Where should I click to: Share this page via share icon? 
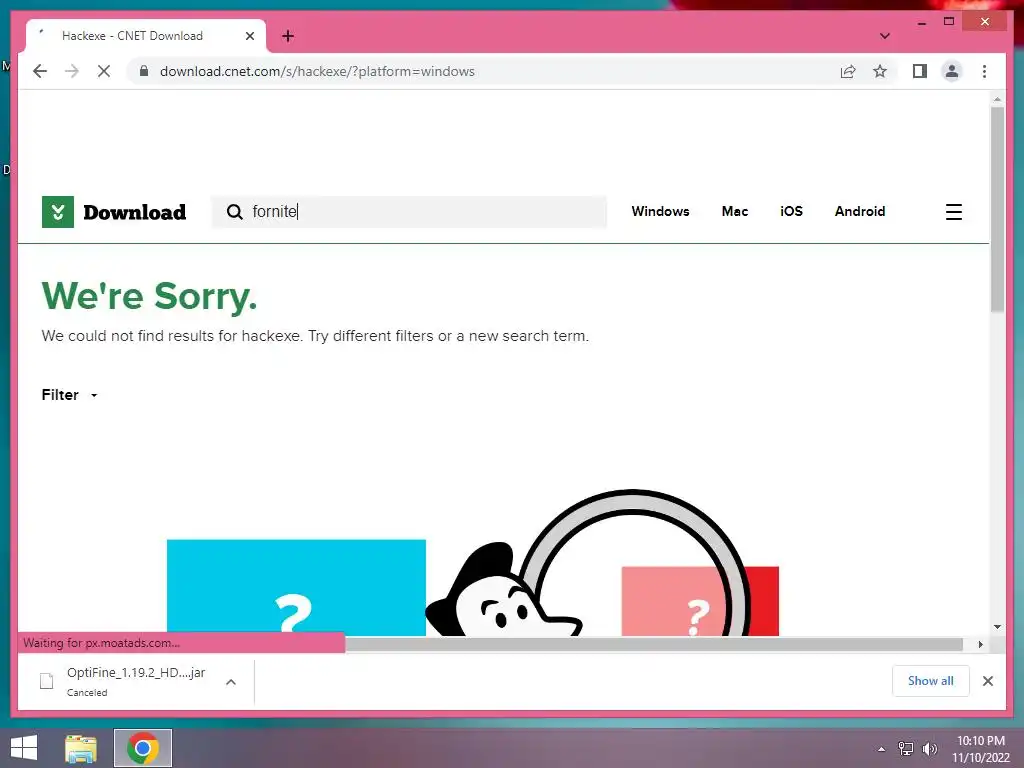pyautogui.click(x=848, y=71)
